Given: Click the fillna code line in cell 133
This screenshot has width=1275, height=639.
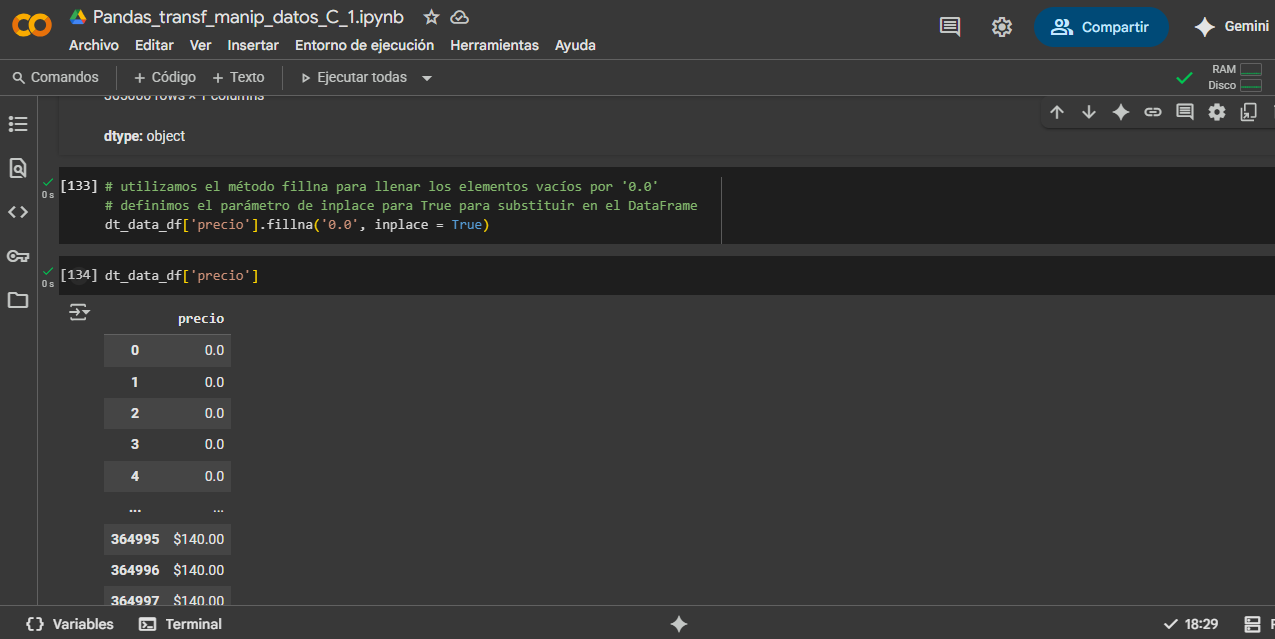Looking at the screenshot, I should click(297, 225).
